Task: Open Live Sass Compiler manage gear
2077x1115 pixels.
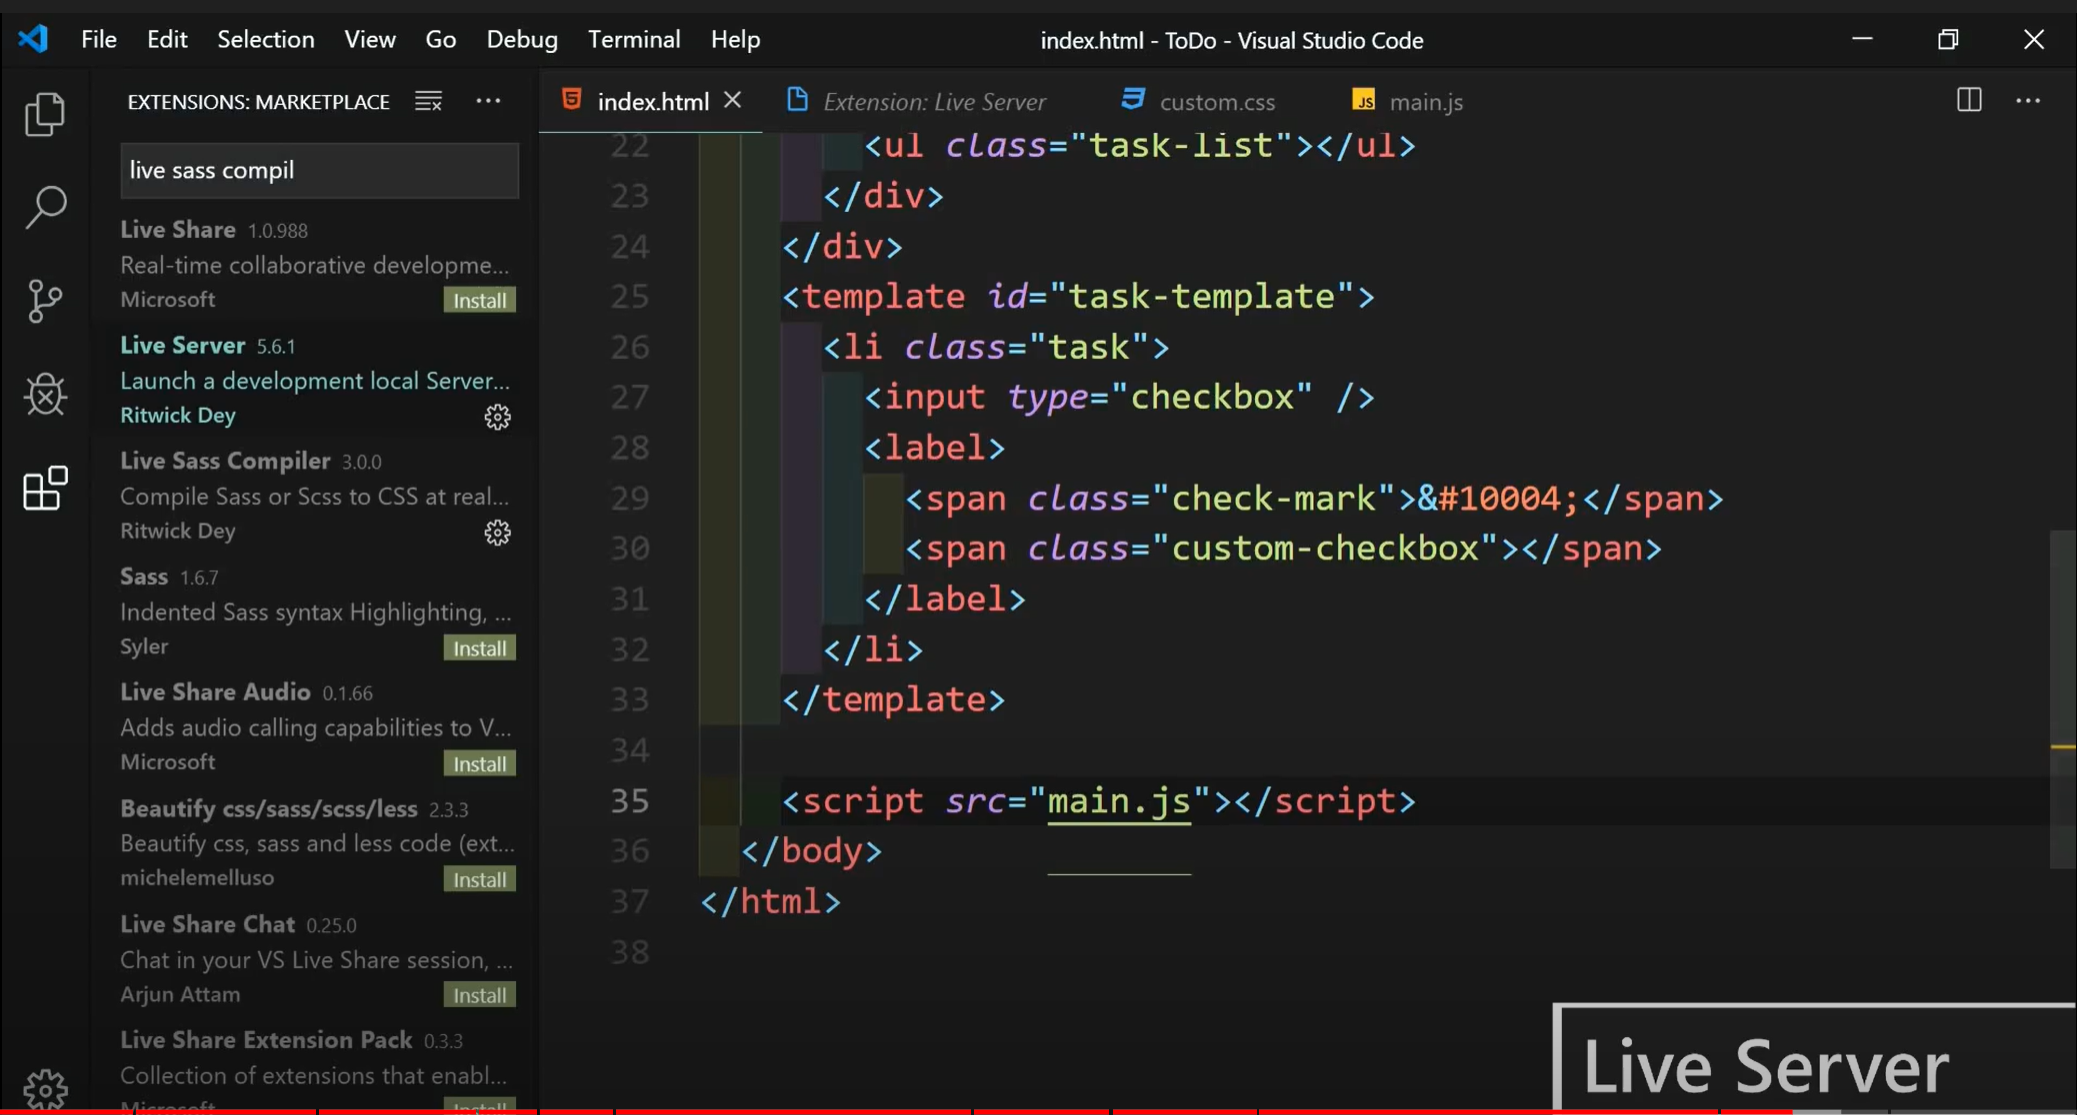Action: [x=497, y=533]
